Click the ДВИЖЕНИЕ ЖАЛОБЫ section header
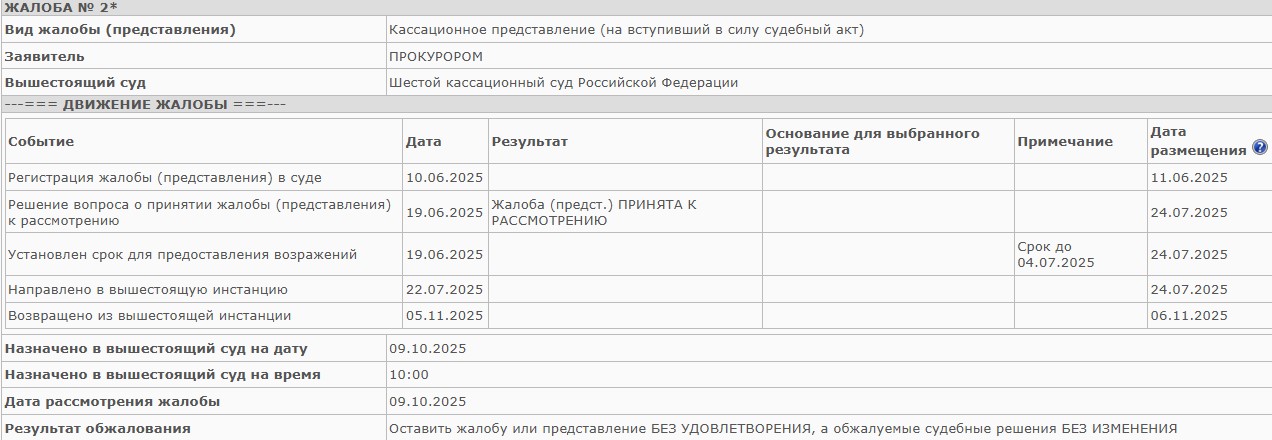Screen dimensions: 1272x440 pyautogui.click(x=146, y=104)
